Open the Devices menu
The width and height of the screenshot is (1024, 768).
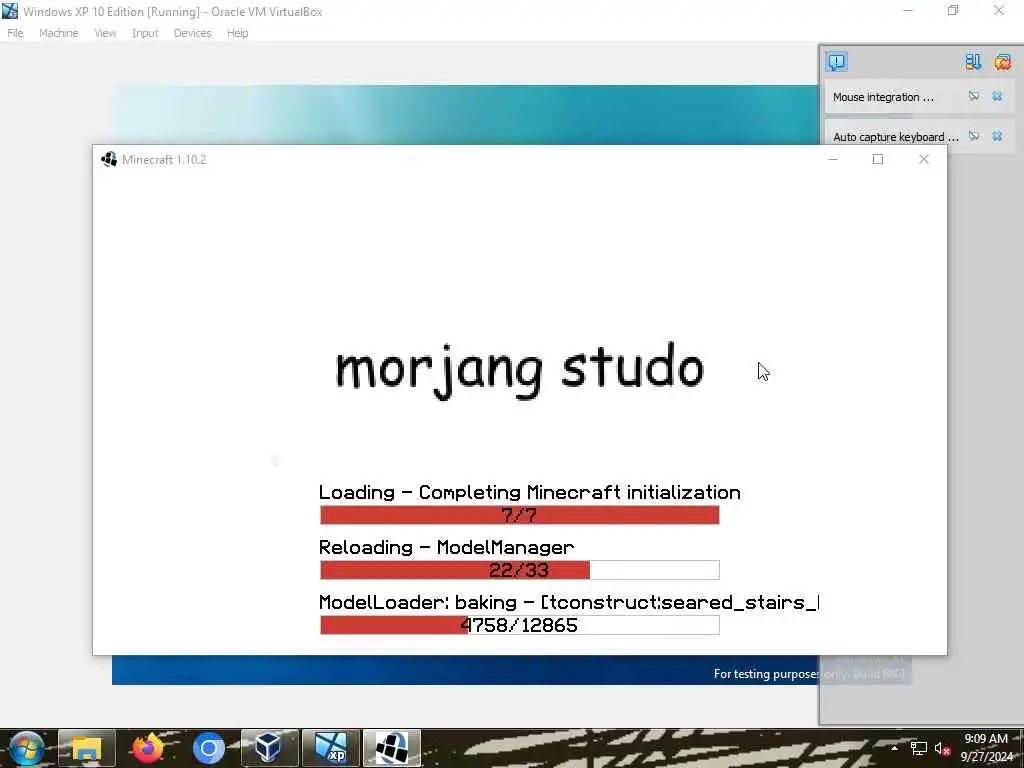tap(192, 33)
